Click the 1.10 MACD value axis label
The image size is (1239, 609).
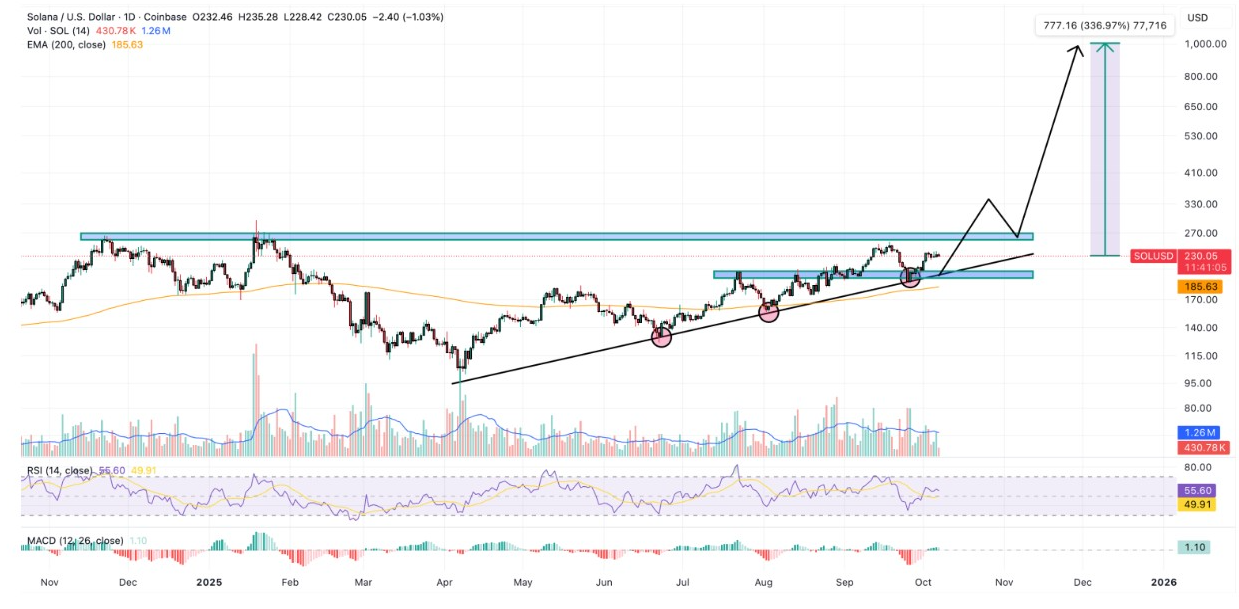1195,547
